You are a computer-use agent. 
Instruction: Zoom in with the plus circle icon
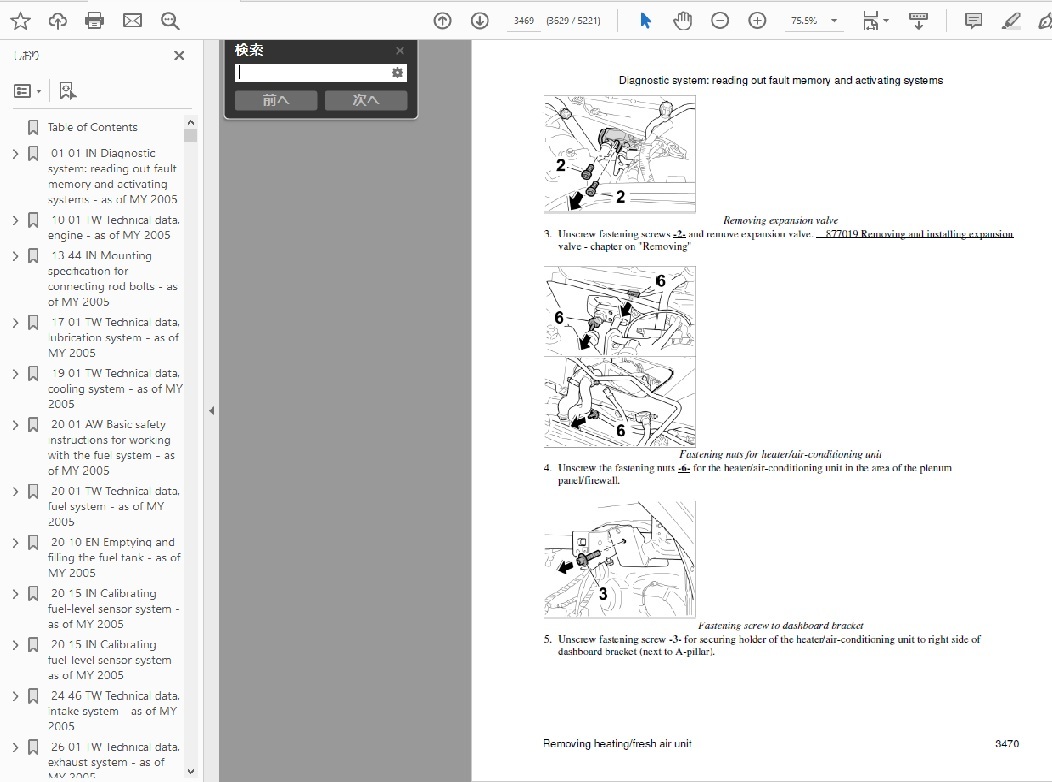(757, 21)
